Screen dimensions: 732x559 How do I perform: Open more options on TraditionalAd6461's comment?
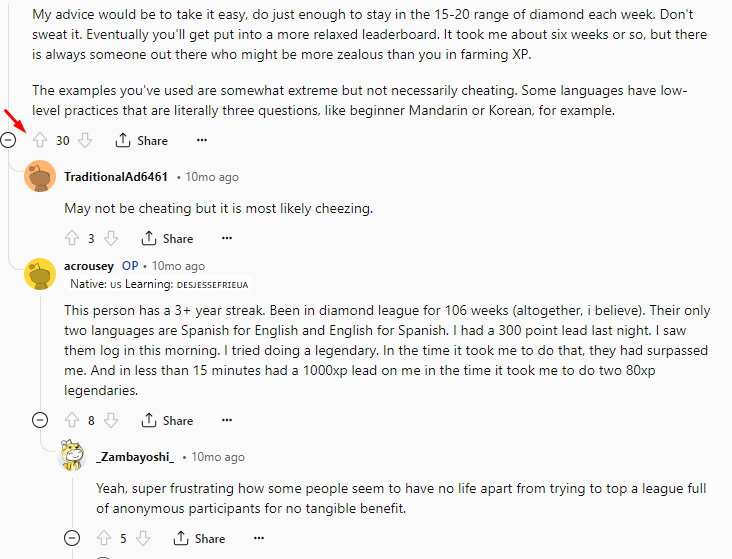[227, 238]
